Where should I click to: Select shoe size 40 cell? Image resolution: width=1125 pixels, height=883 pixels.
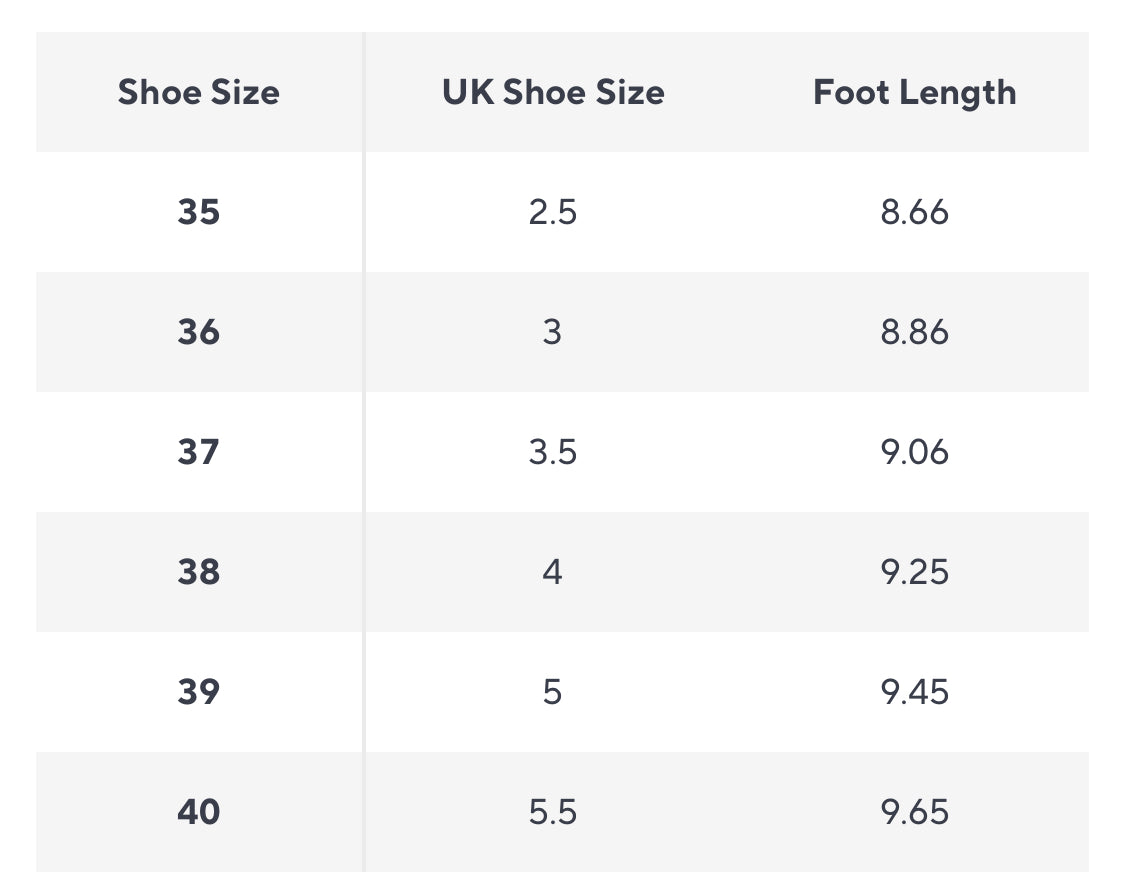click(x=198, y=812)
